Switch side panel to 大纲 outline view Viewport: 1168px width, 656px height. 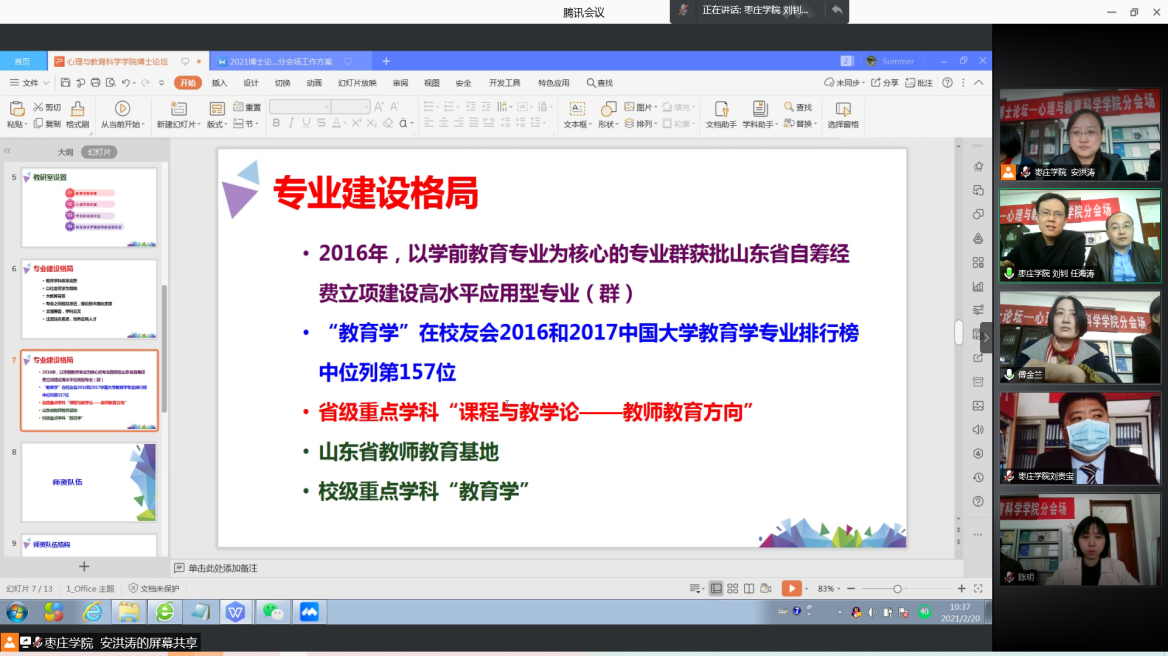65,152
